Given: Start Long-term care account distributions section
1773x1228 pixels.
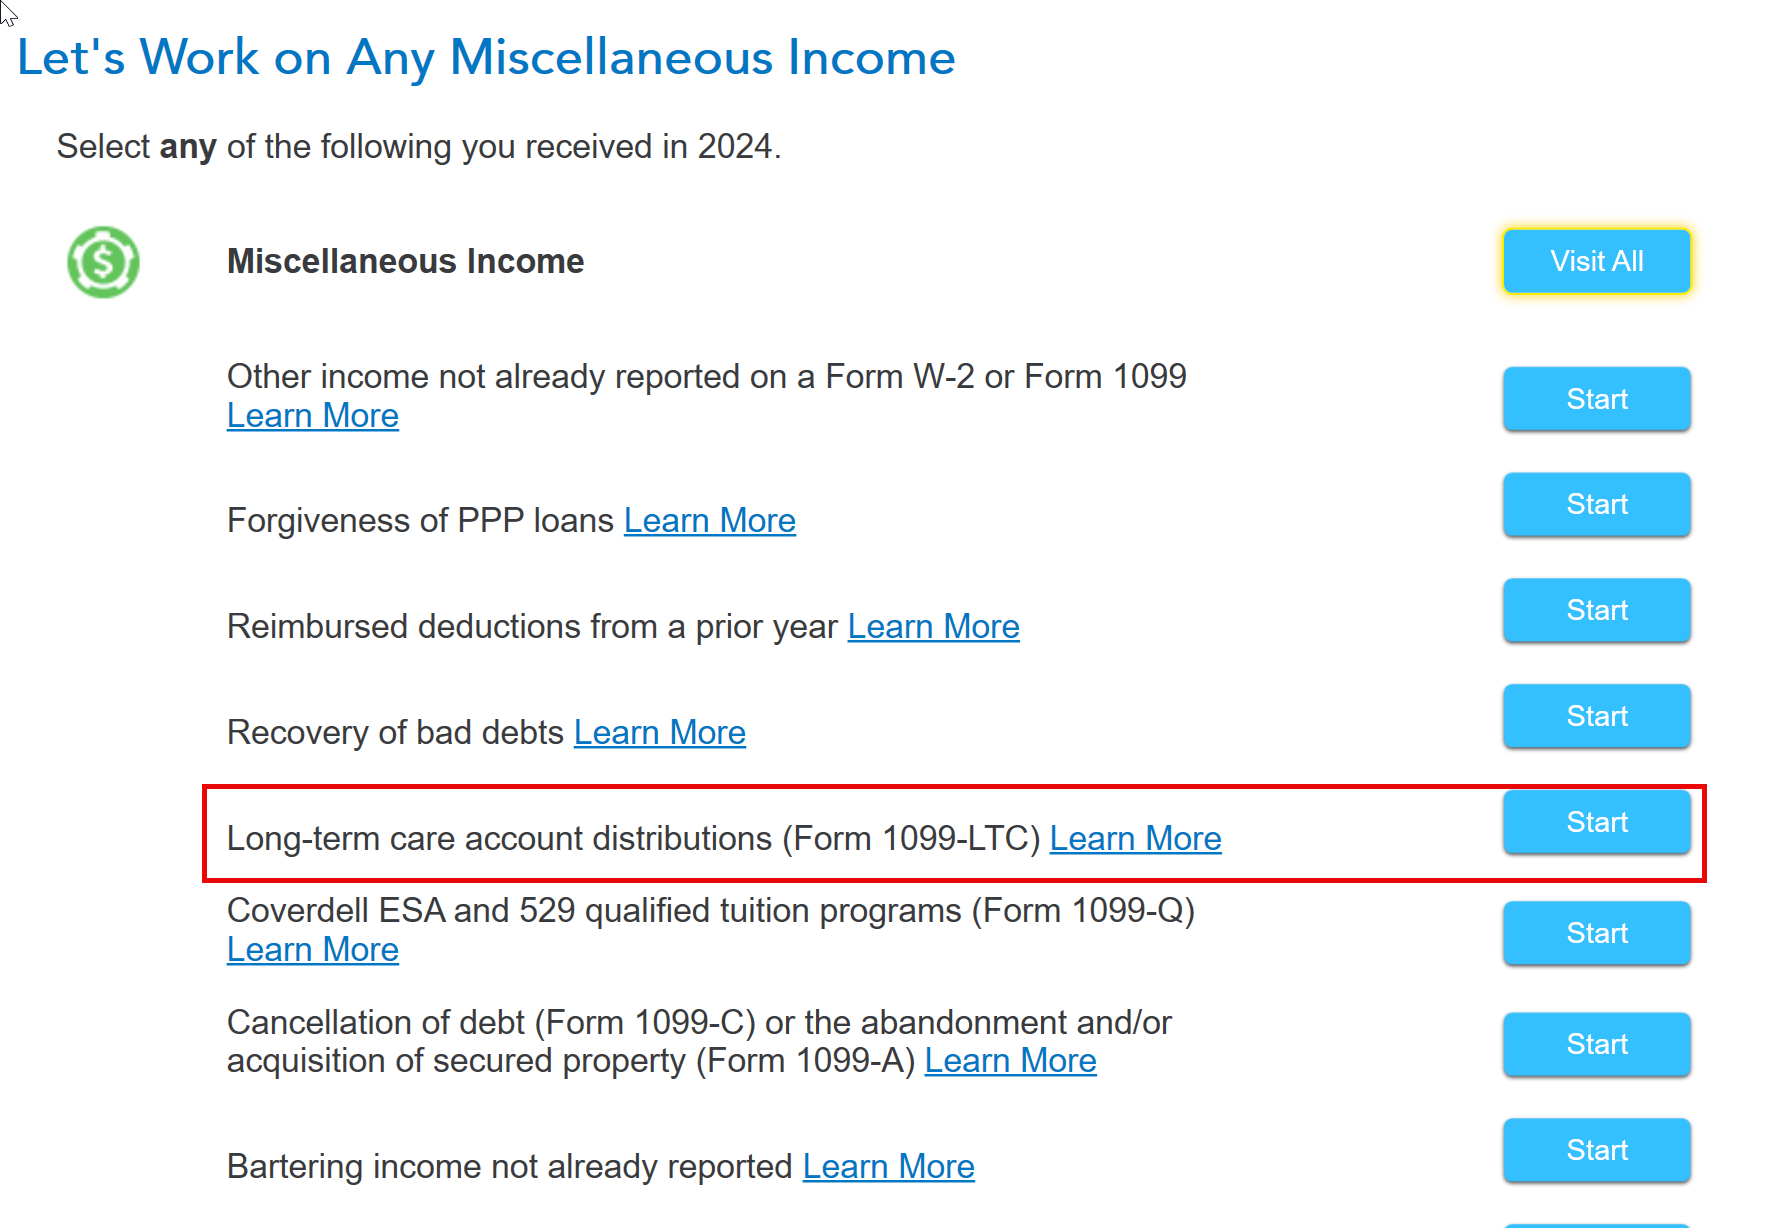Looking at the screenshot, I should 1596,822.
